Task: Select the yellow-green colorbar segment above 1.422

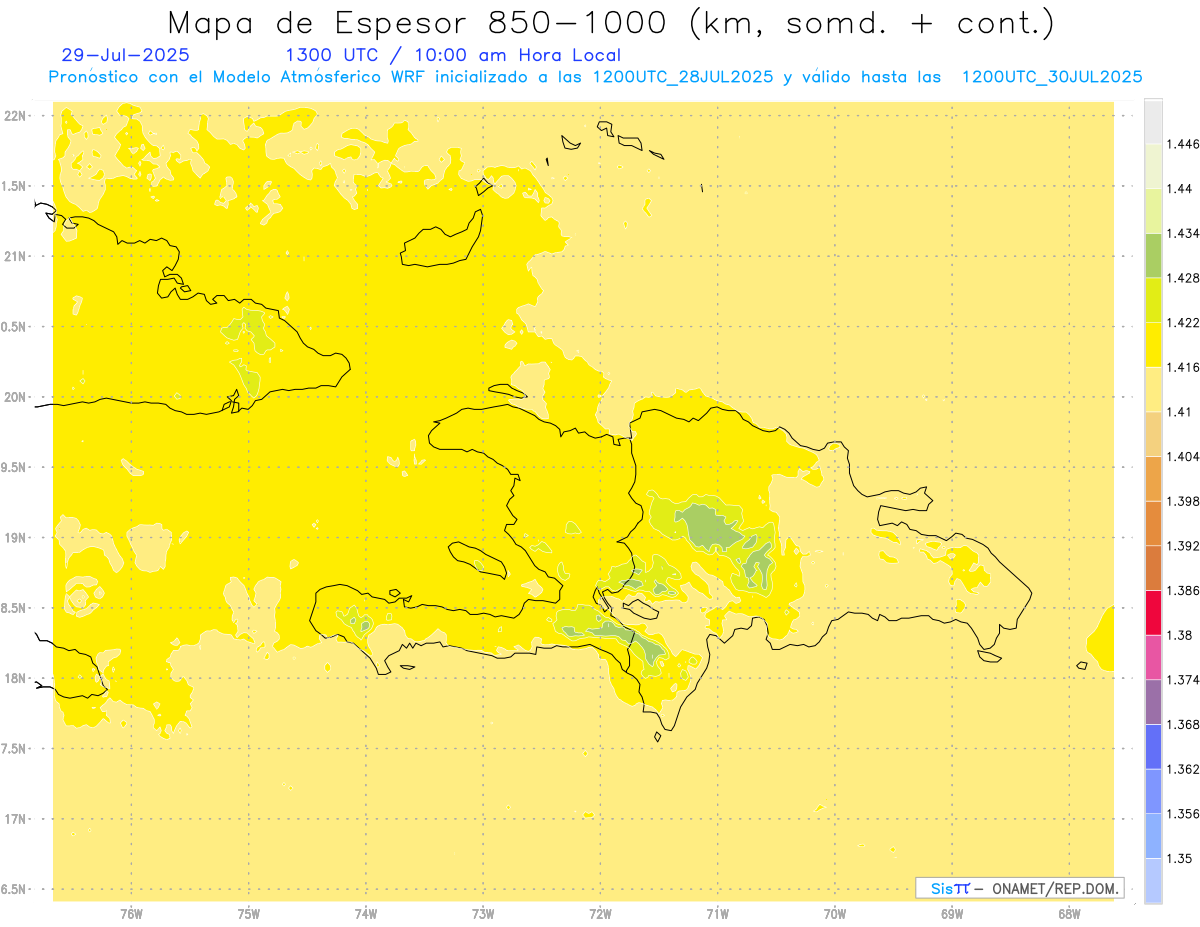Action: click(x=1153, y=300)
